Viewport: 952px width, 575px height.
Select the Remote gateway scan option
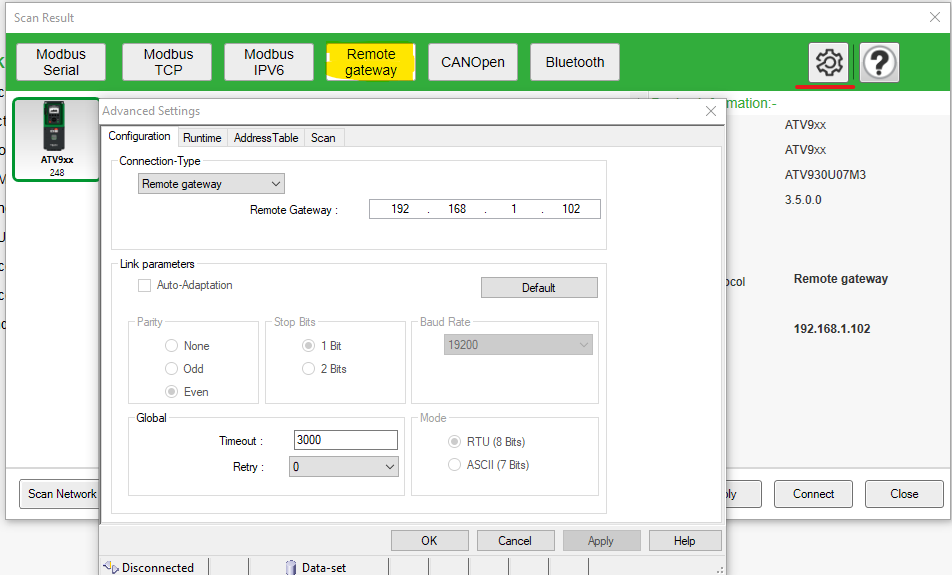click(371, 62)
